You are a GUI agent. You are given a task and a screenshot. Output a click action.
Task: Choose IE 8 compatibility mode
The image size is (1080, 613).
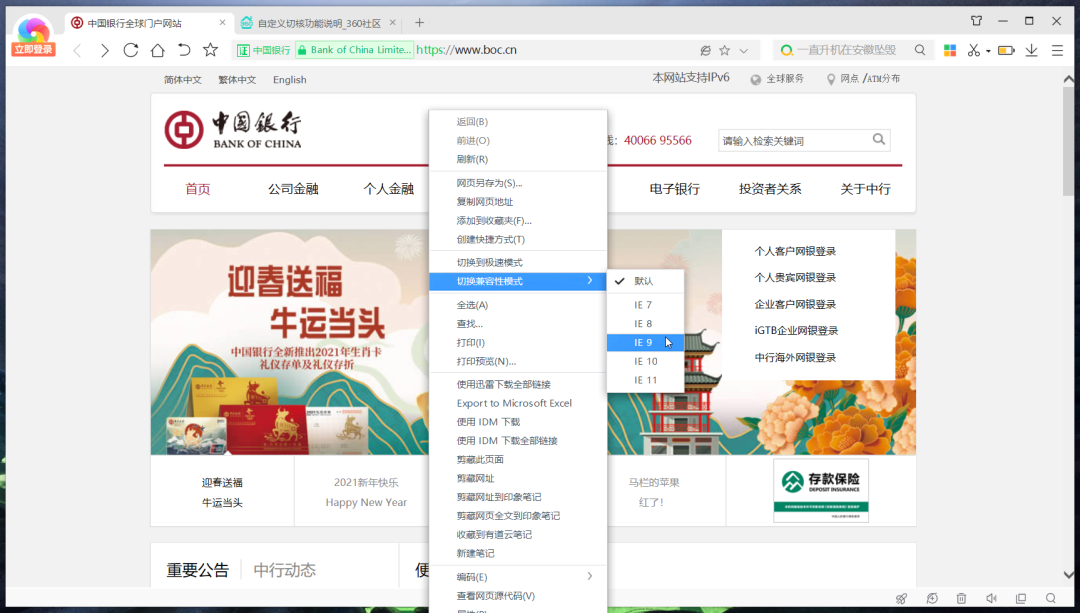pos(645,324)
